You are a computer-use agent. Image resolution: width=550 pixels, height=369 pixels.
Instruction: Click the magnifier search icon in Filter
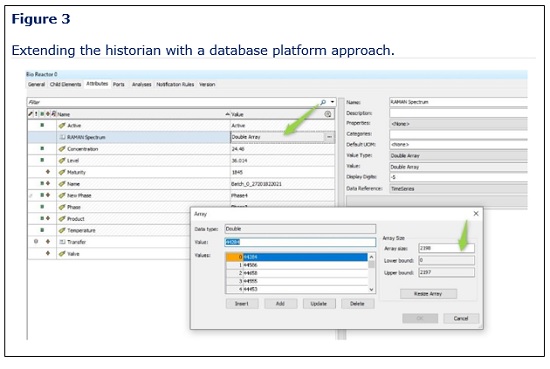pos(323,102)
